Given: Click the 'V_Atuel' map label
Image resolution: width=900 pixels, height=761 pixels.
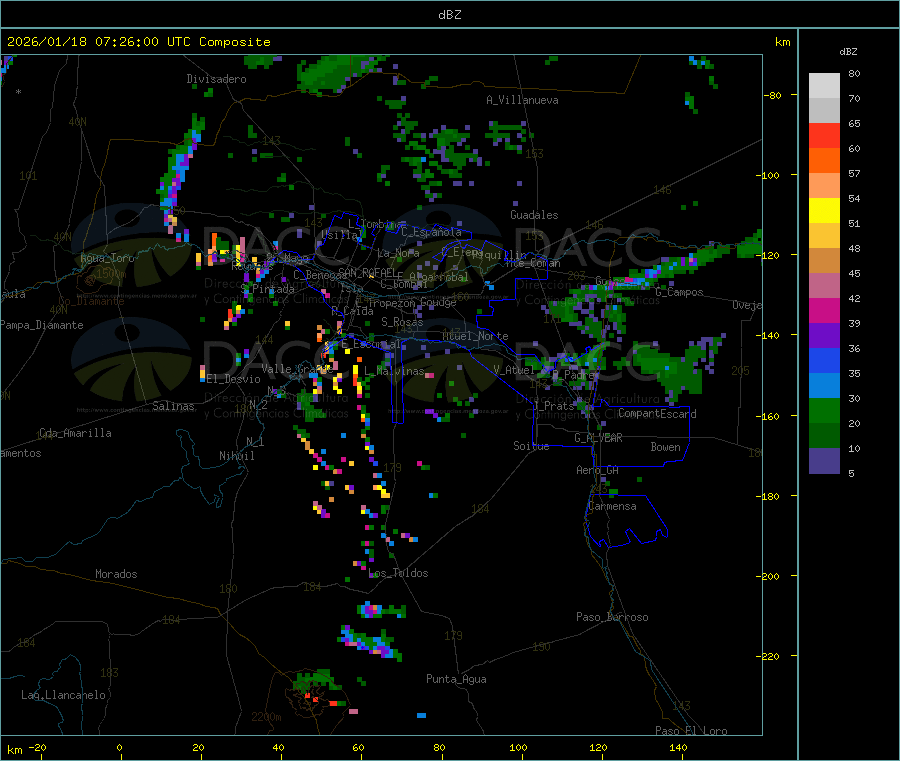Looking at the screenshot, I should [x=514, y=370].
